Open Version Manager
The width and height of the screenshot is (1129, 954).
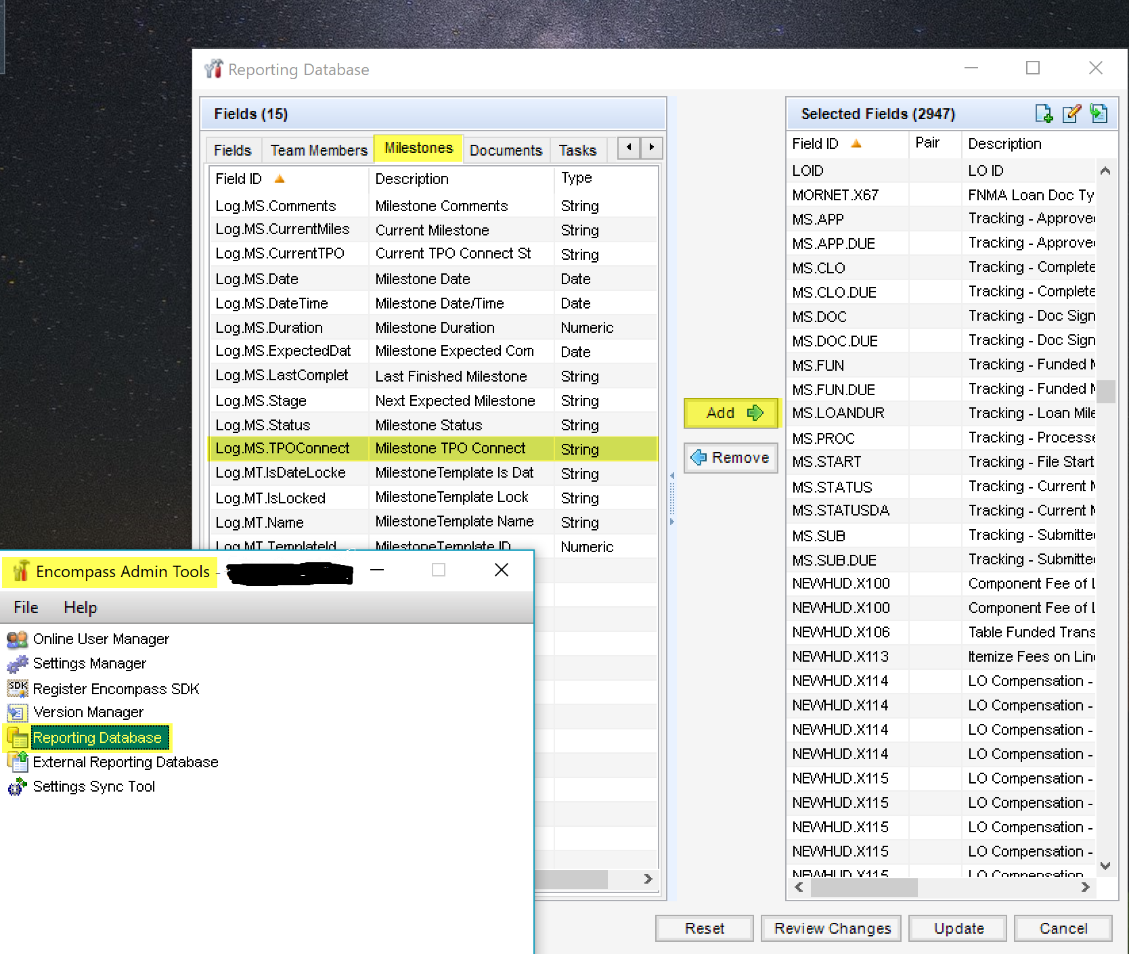pos(88,712)
